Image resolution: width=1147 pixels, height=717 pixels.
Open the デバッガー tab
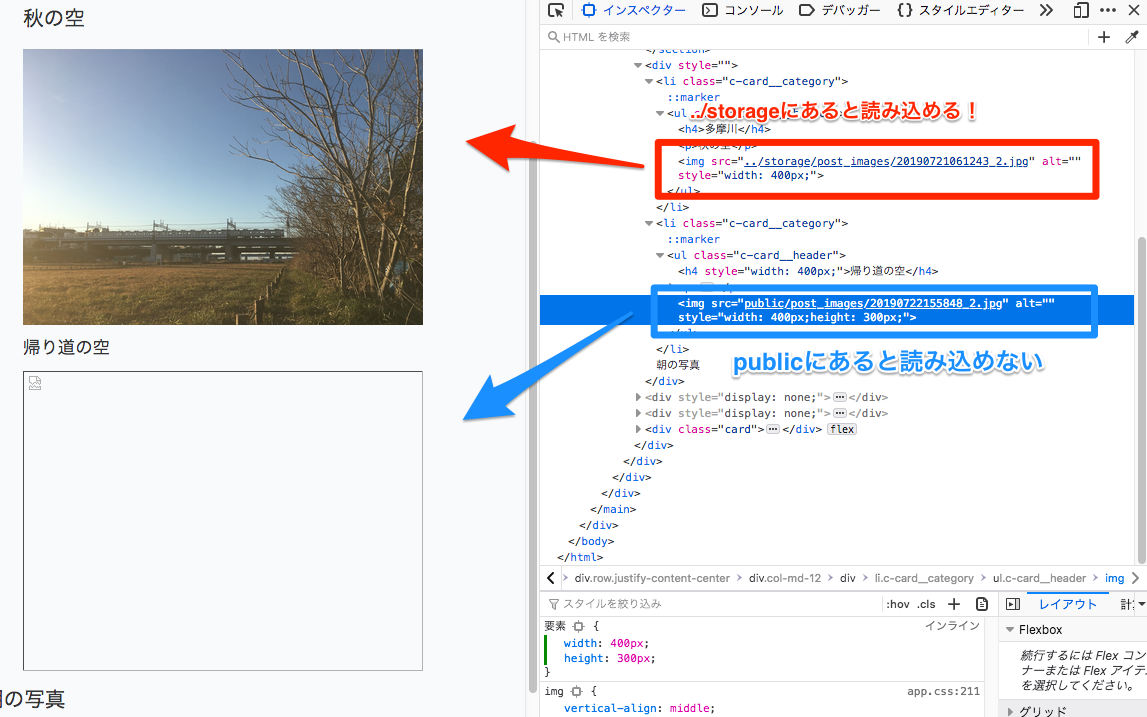(x=839, y=10)
